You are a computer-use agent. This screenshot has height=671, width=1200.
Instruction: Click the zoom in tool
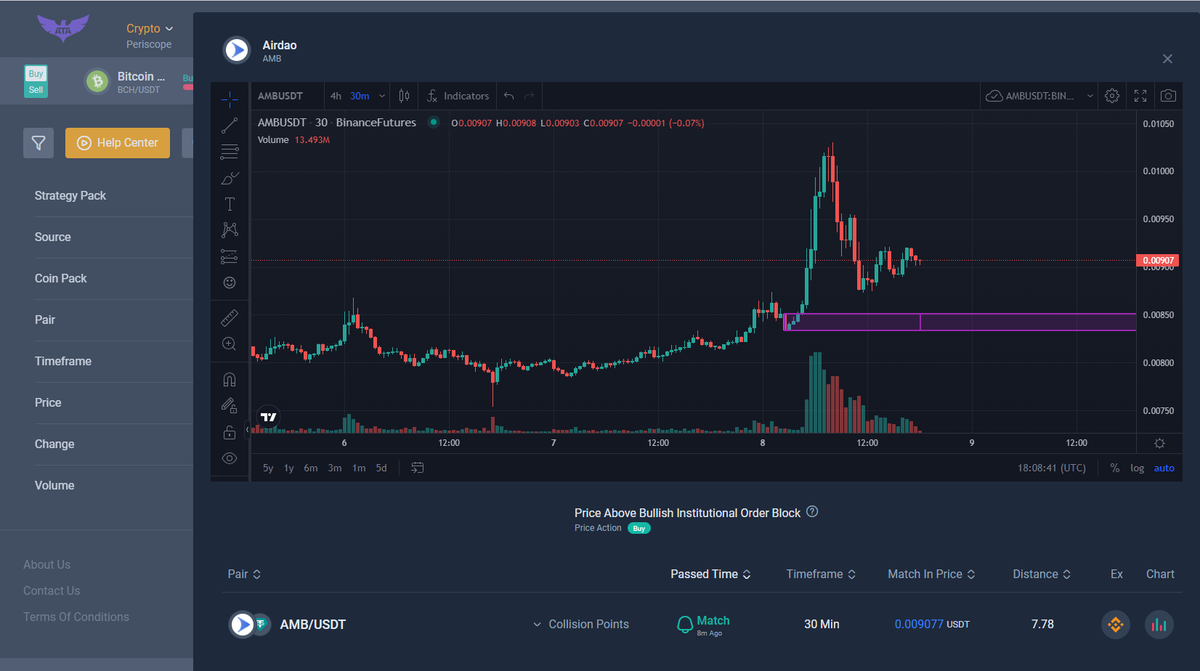[230, 344]
